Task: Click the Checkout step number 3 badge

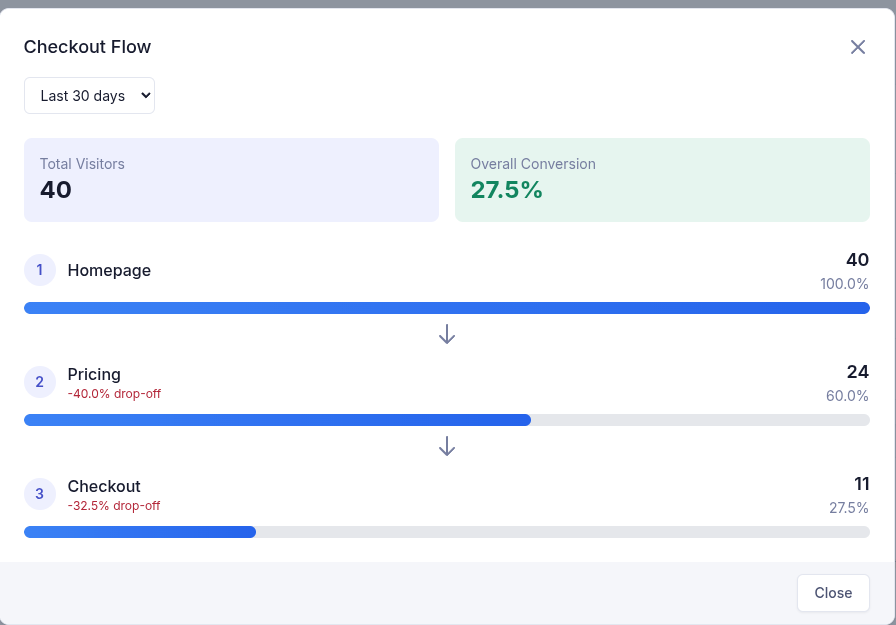Action: click(x=39, y=494)
